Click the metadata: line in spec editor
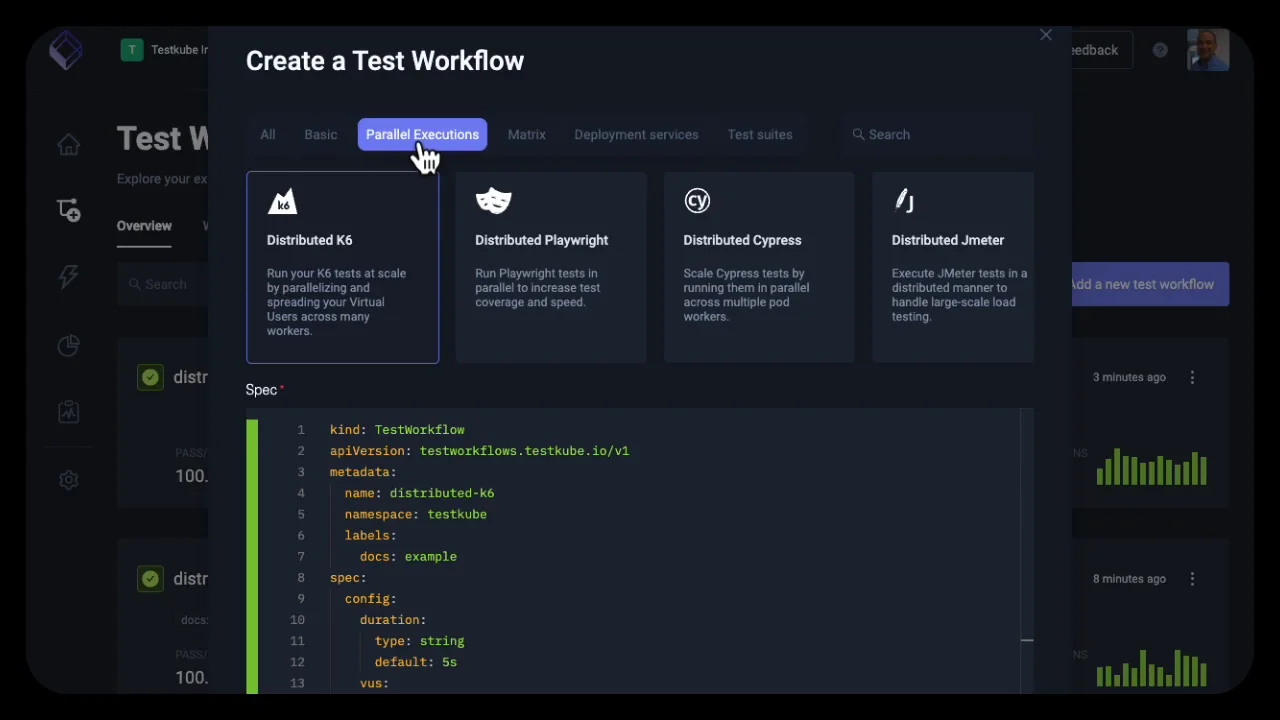This screenshot has width=1280, height=720. [363, 472]
